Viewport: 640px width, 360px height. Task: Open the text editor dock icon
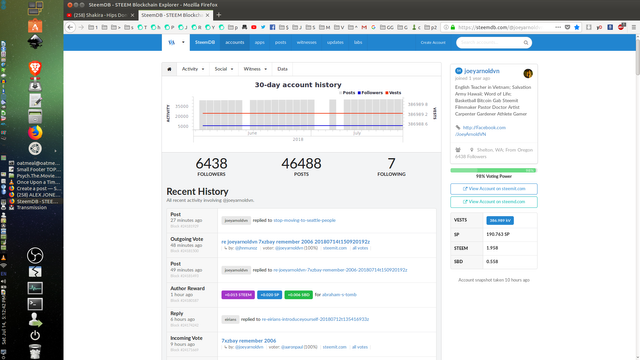[35, 100]
